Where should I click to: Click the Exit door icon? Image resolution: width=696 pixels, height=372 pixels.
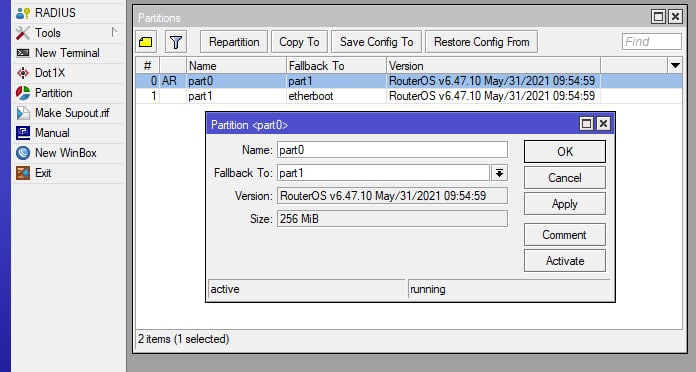tap(23, 173)
